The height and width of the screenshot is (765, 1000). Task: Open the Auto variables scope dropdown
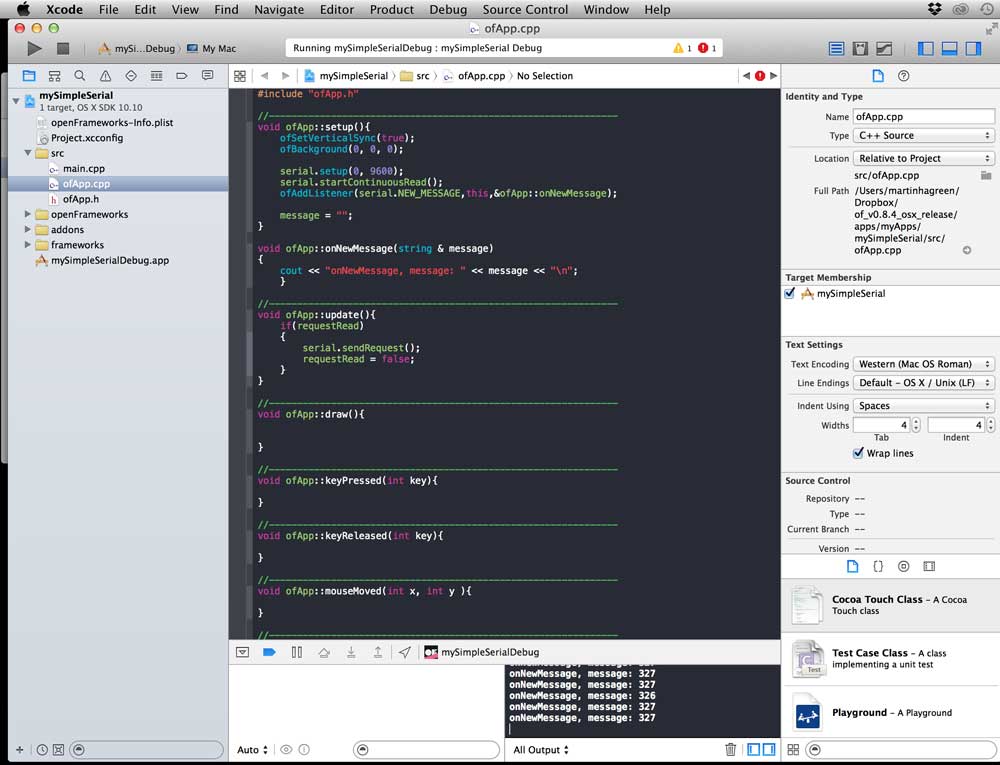[x=253, y=750]
